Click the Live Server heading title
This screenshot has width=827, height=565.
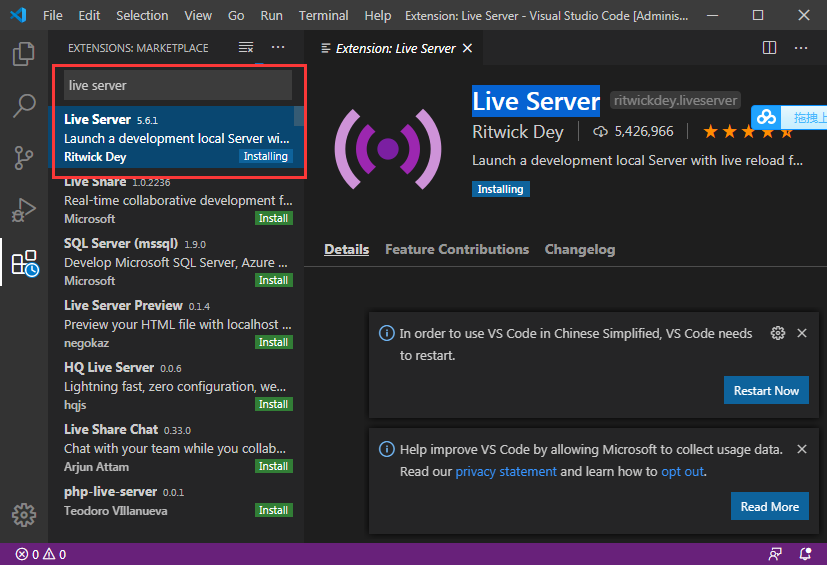536,101
